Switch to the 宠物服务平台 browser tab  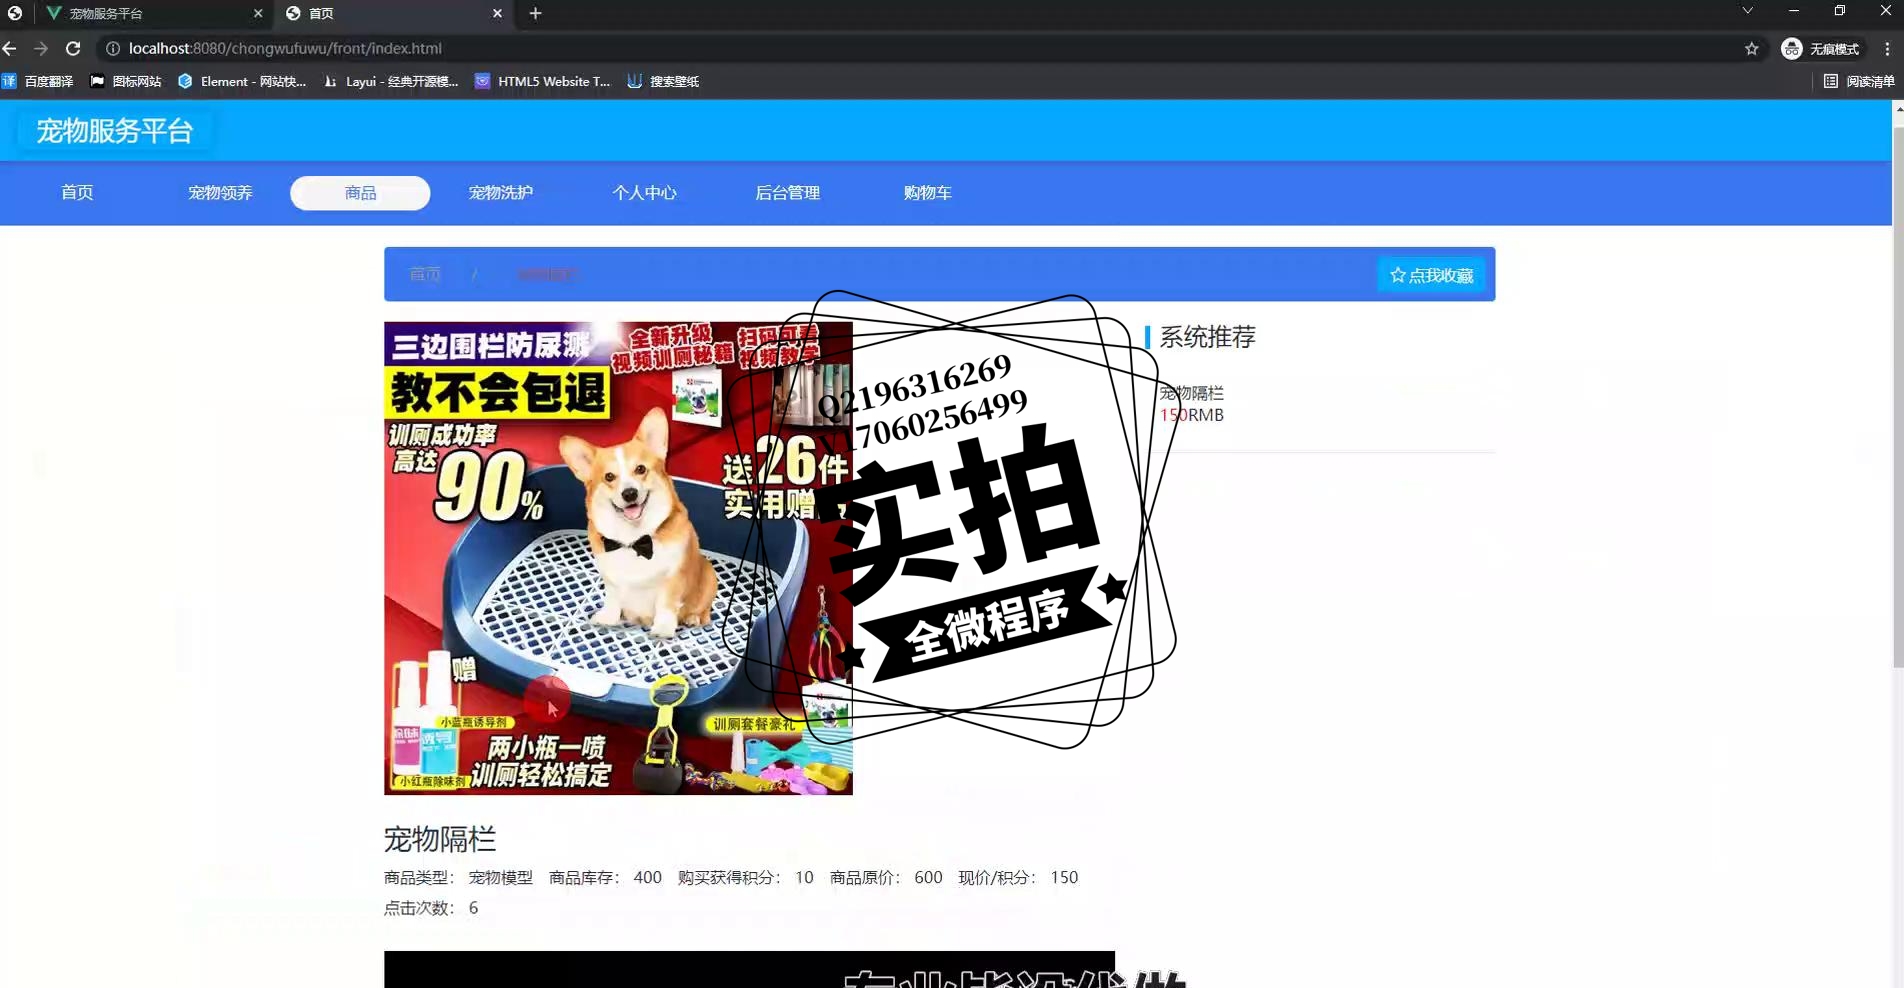153,13
